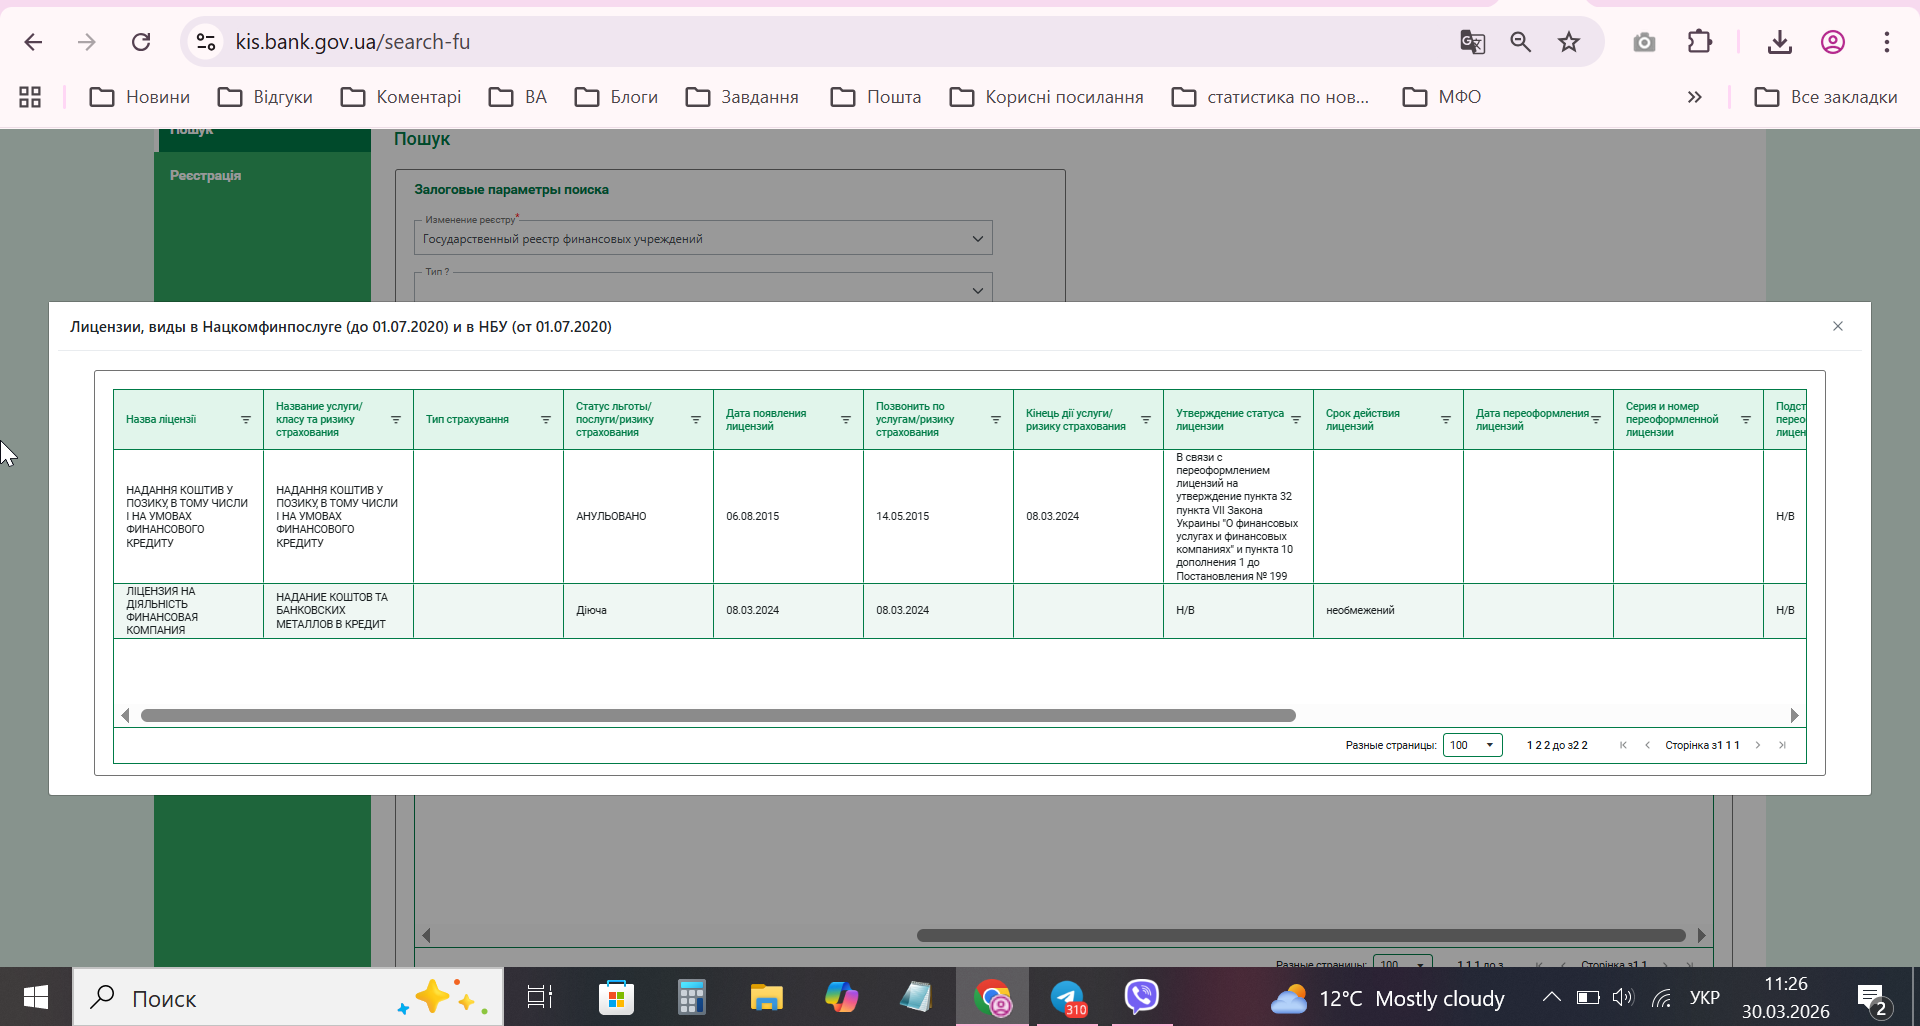This screenshot has width=1920, height=1026.
Task: Open the zoom magnifier icon in address bar
Action: click(1521, 42)
